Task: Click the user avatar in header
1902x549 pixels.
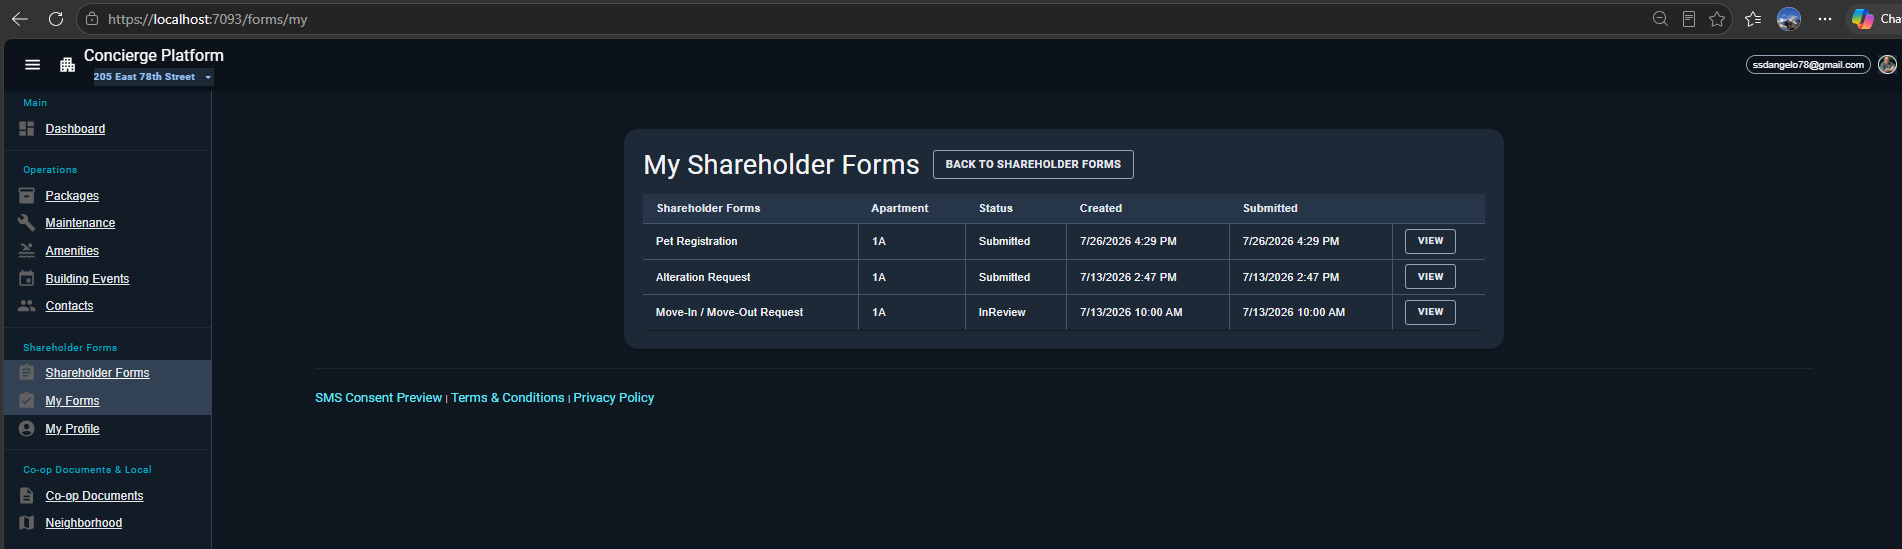Action: coord(1887,65)
